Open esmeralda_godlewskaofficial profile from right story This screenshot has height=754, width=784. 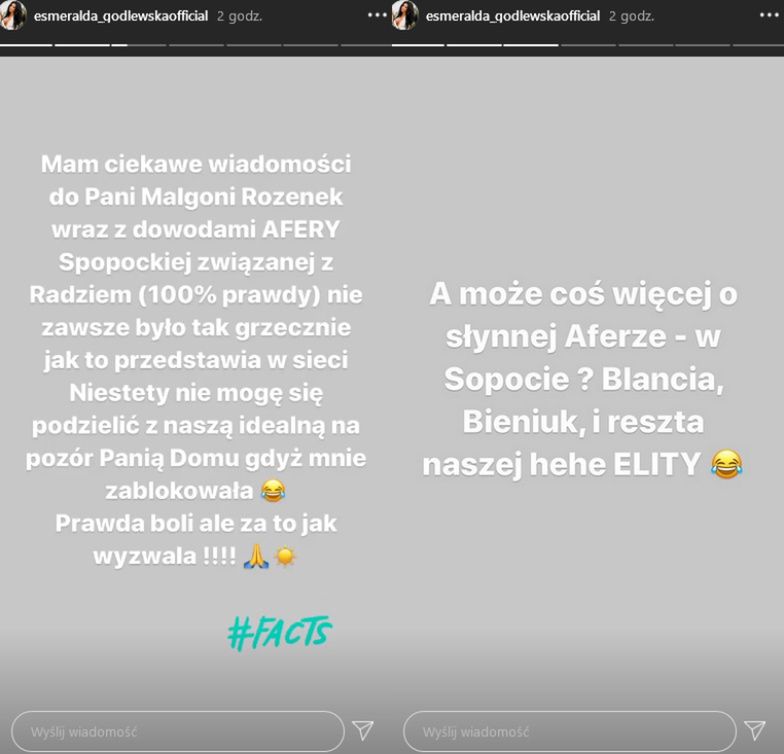coord(512,16)
